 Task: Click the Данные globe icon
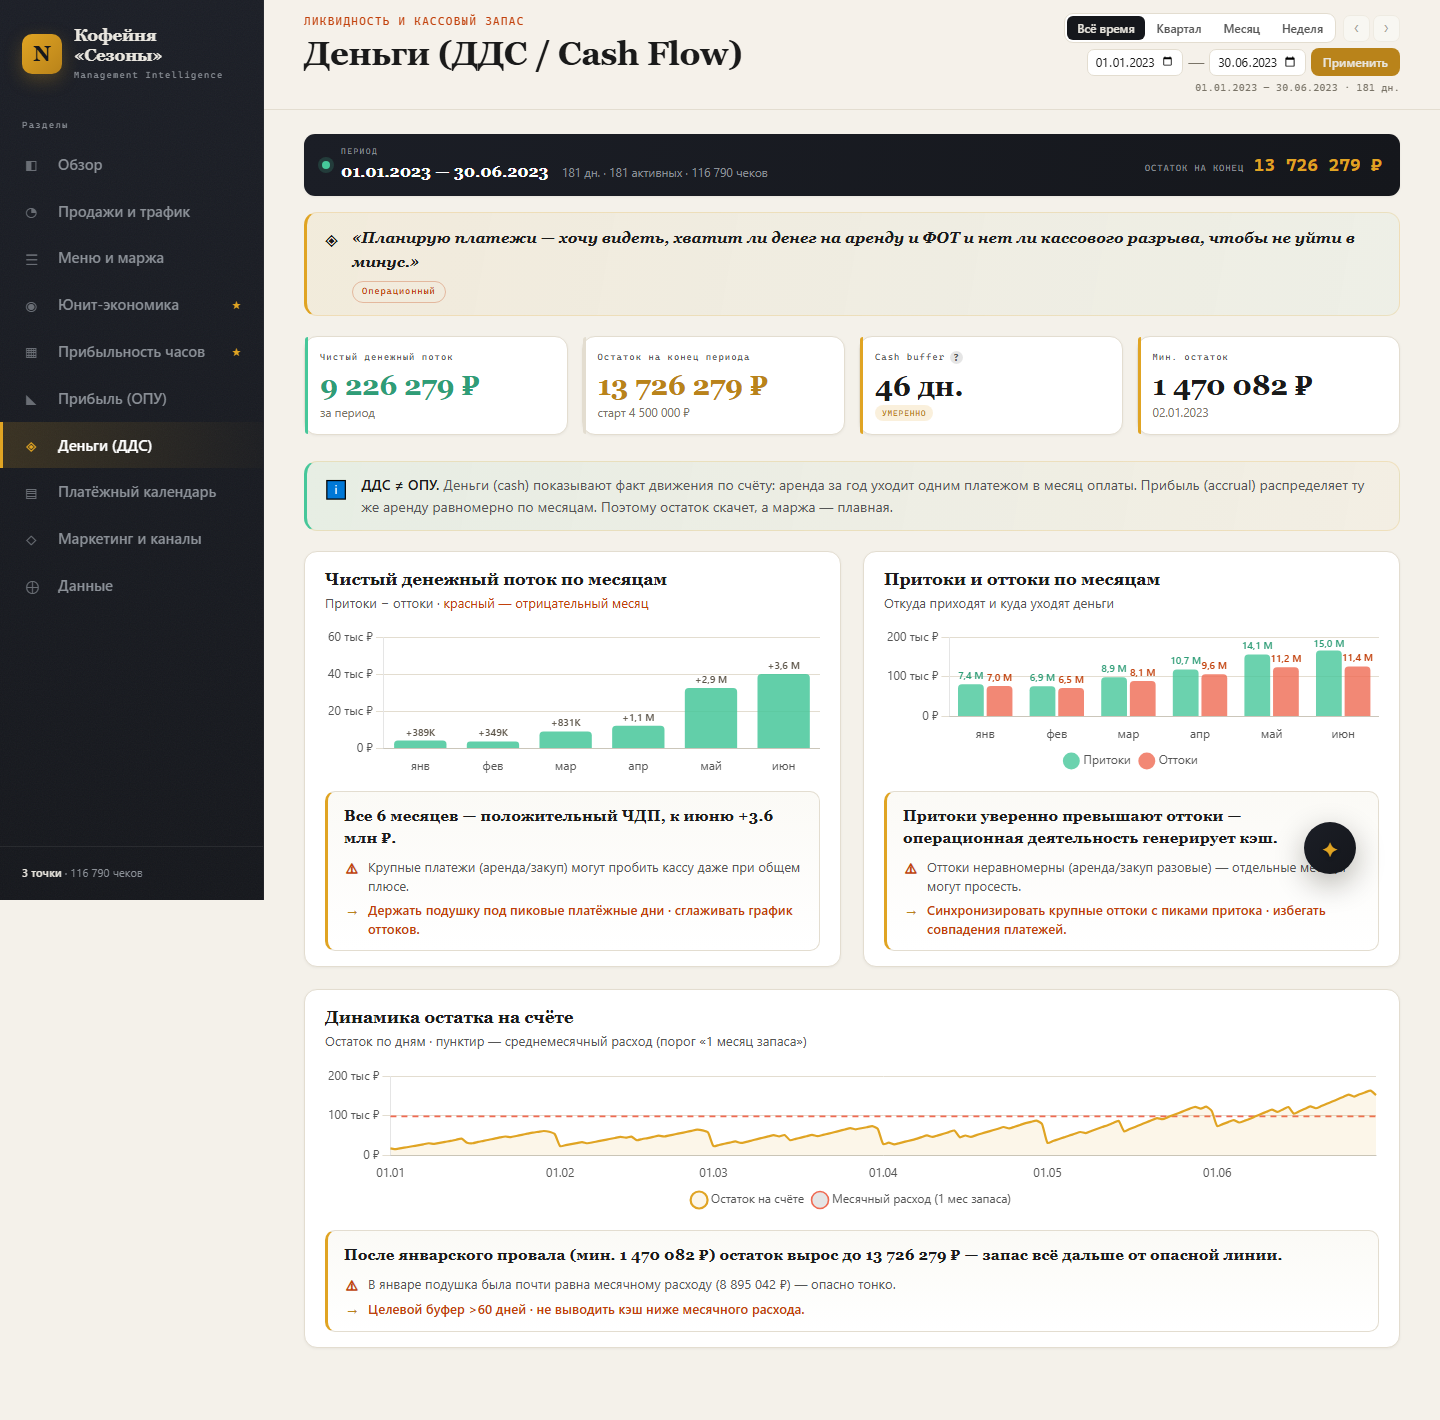[32, 587]
